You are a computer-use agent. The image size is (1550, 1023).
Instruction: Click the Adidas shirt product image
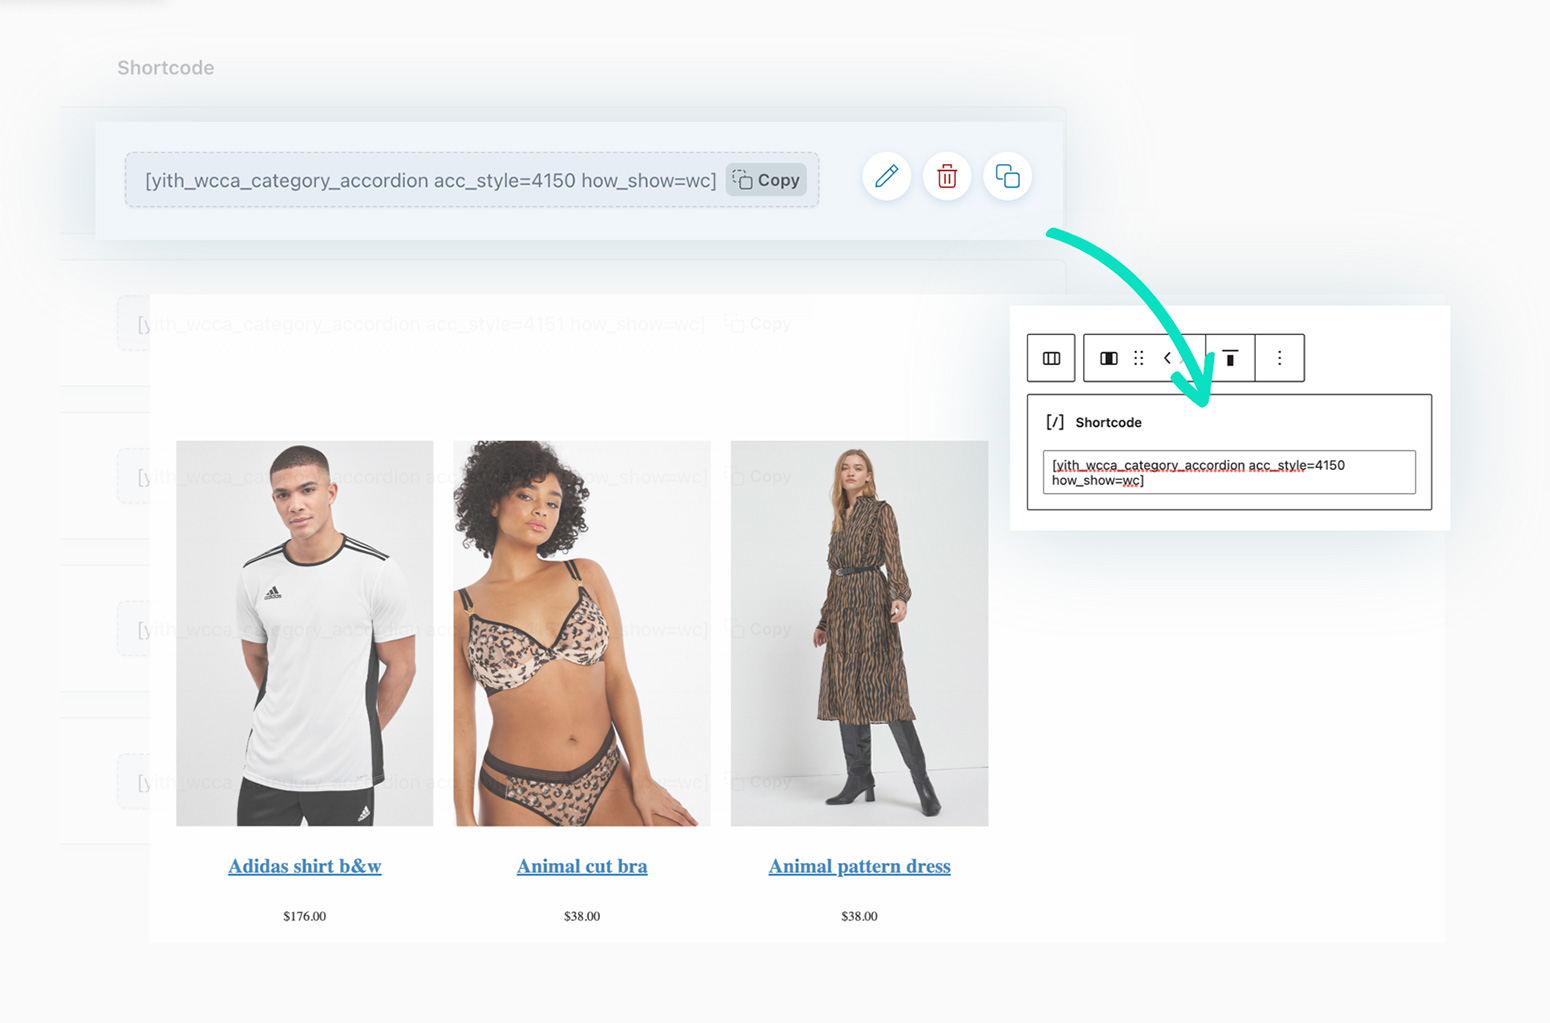click(304, 633)
